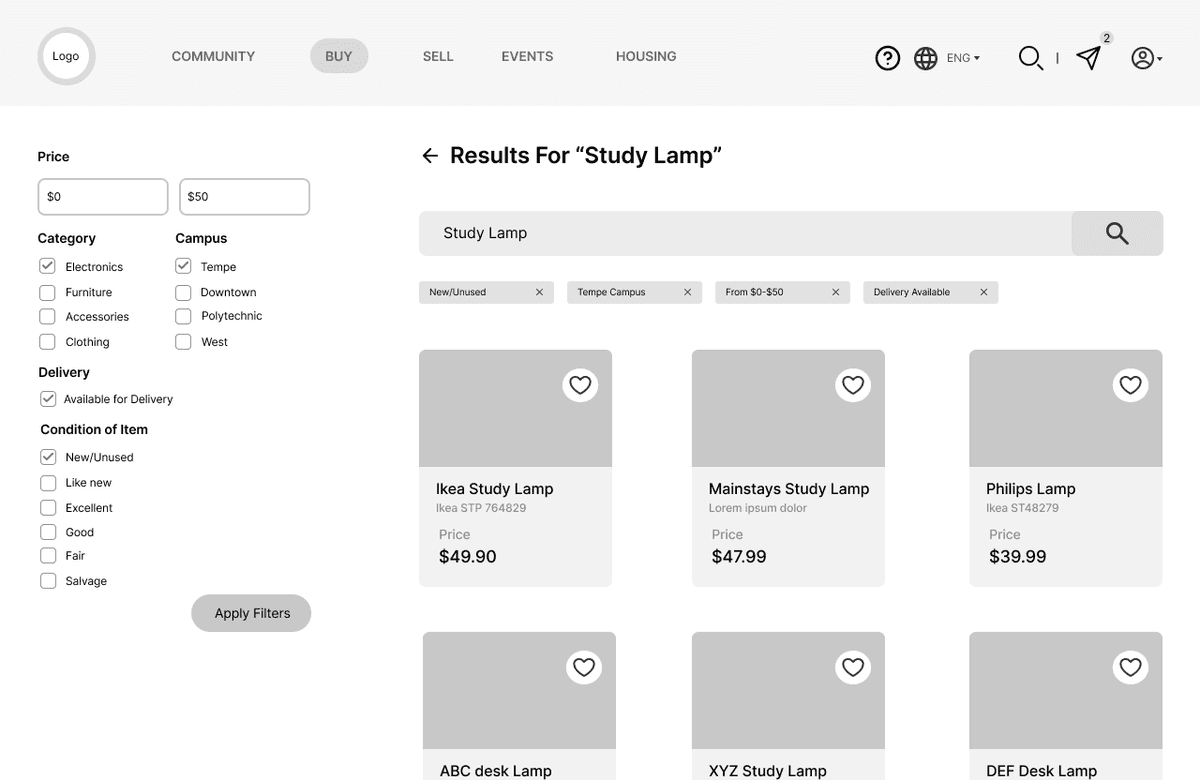Click the globe language icon

(x=926, y=58)
